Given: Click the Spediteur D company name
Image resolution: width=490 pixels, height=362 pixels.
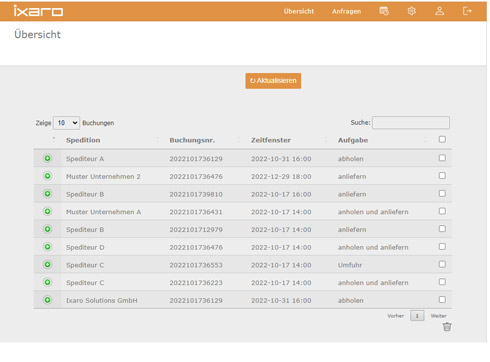Looking at the screenshot, I should (85, 247).
